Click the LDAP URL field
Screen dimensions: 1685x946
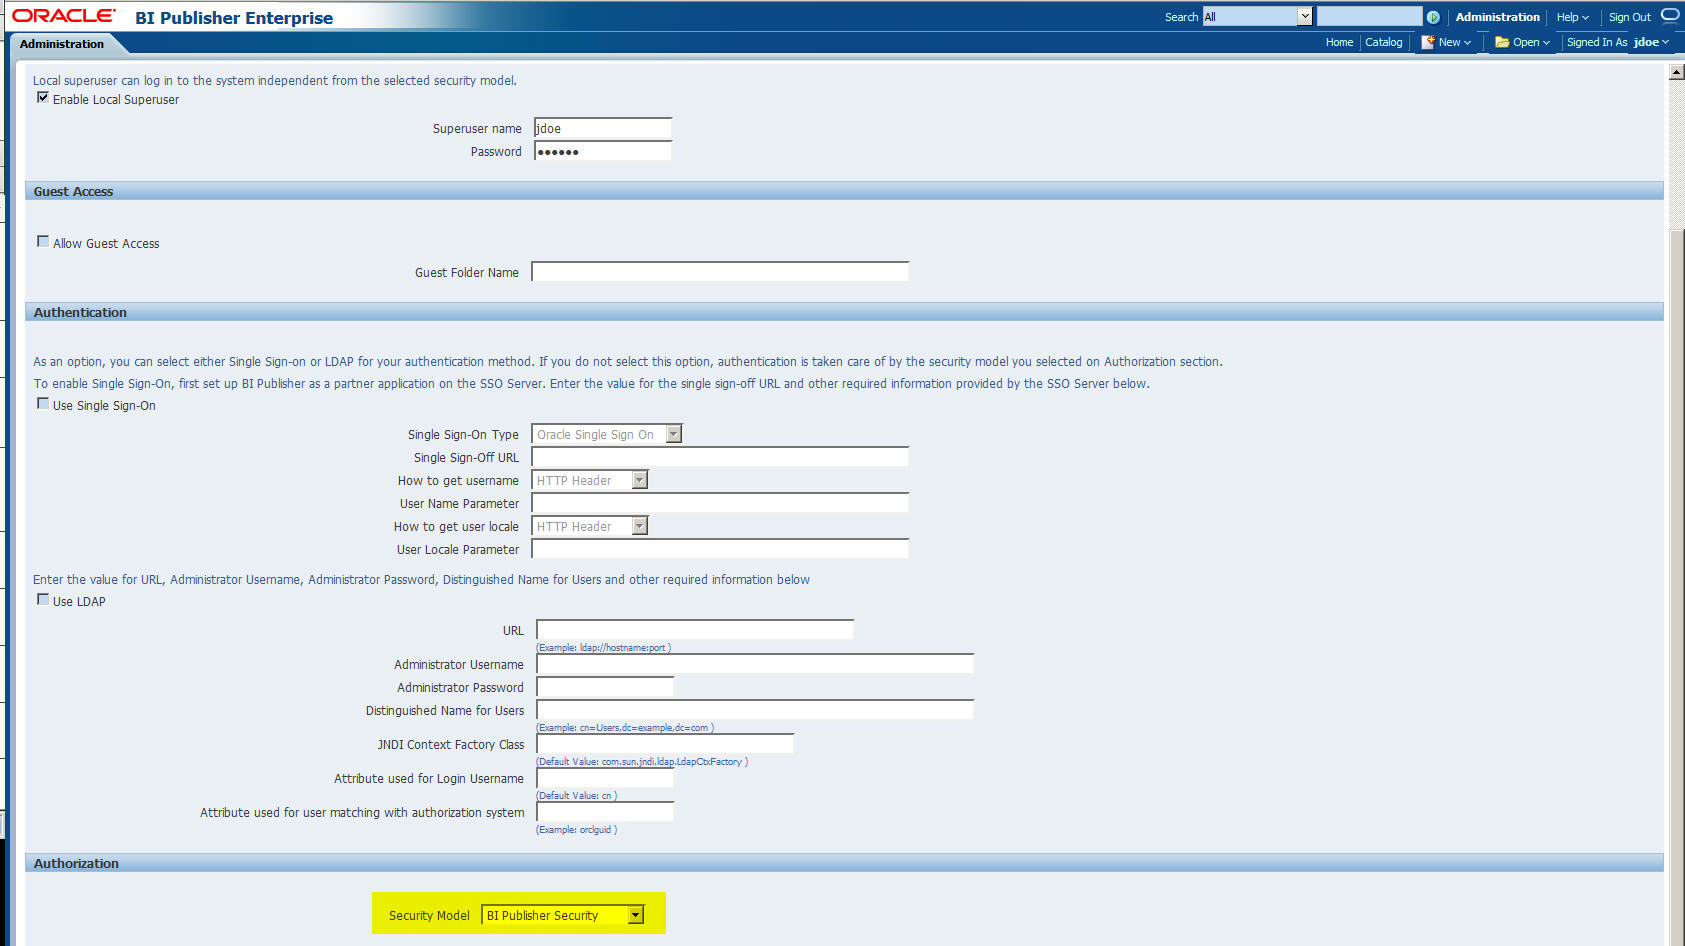(x=695, y=630)
